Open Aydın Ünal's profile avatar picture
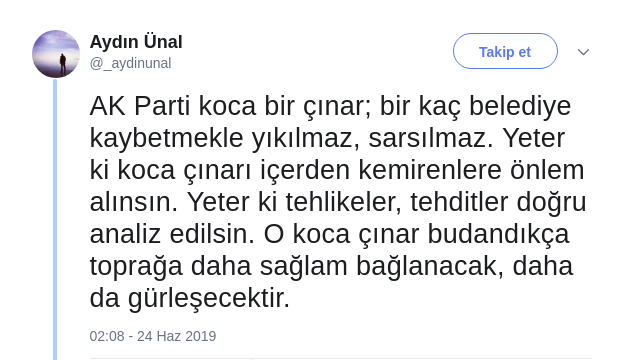Screen dimensions: 621x360 [56, 54]
